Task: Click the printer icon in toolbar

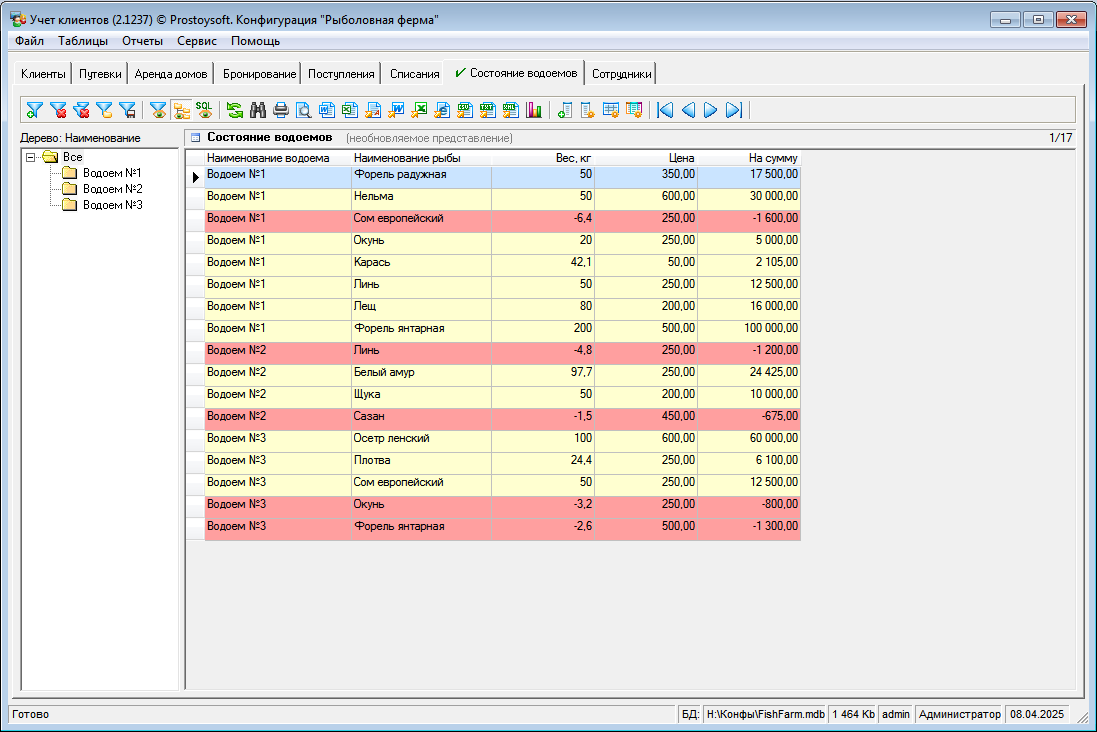Action: [x=281, y=110]
